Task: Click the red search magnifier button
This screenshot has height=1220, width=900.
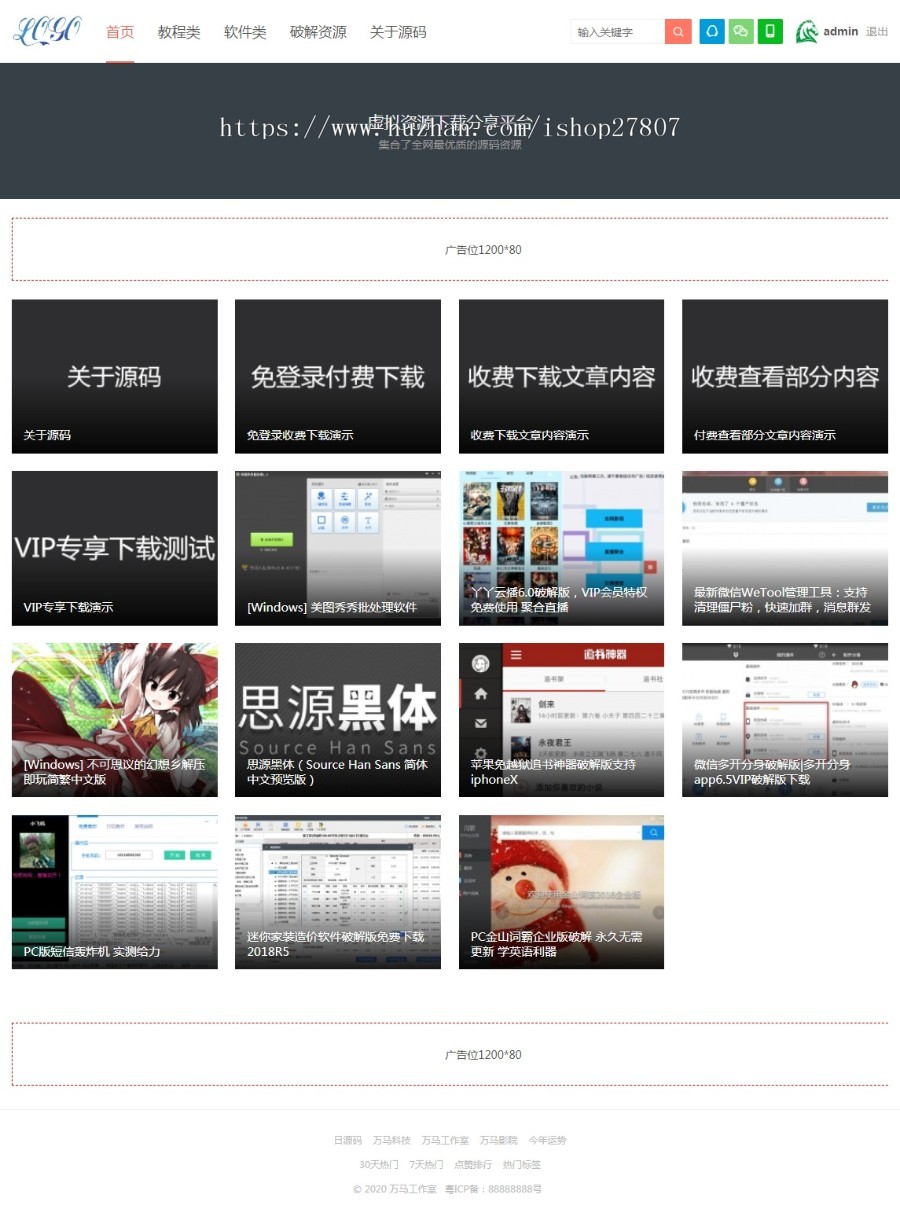Action: 678,32
